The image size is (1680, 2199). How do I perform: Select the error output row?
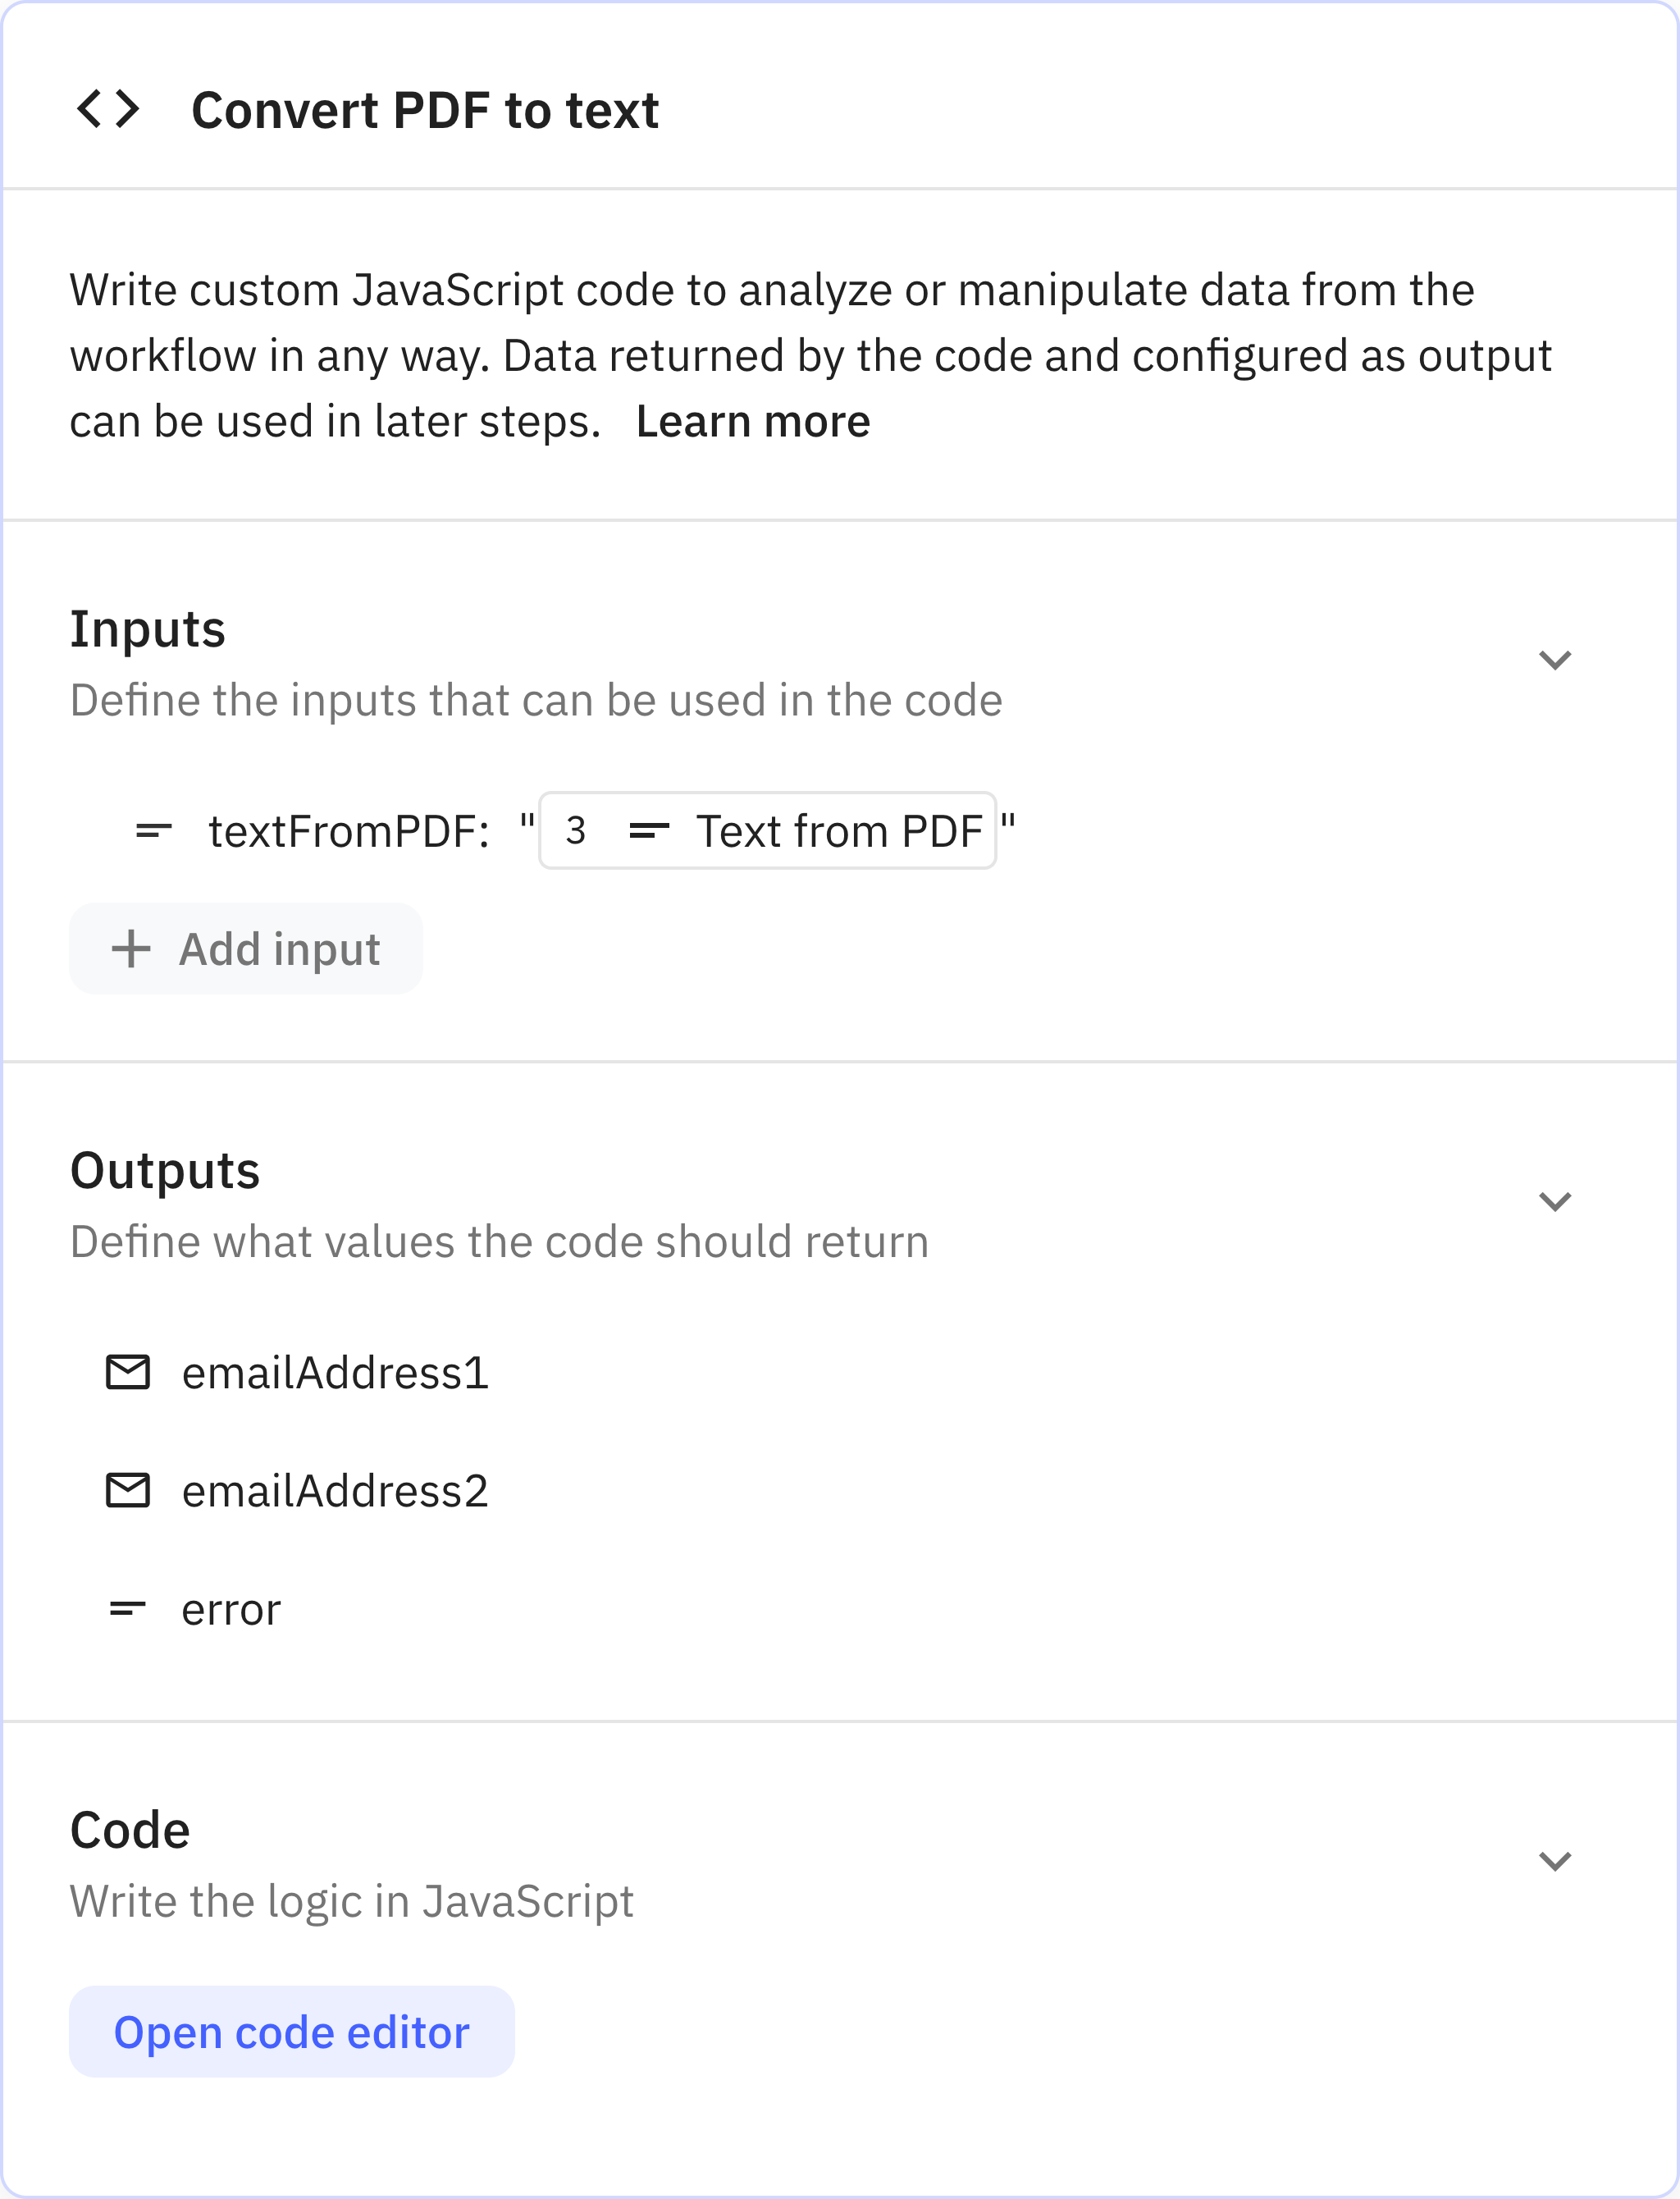click(x=230, y=1608)
